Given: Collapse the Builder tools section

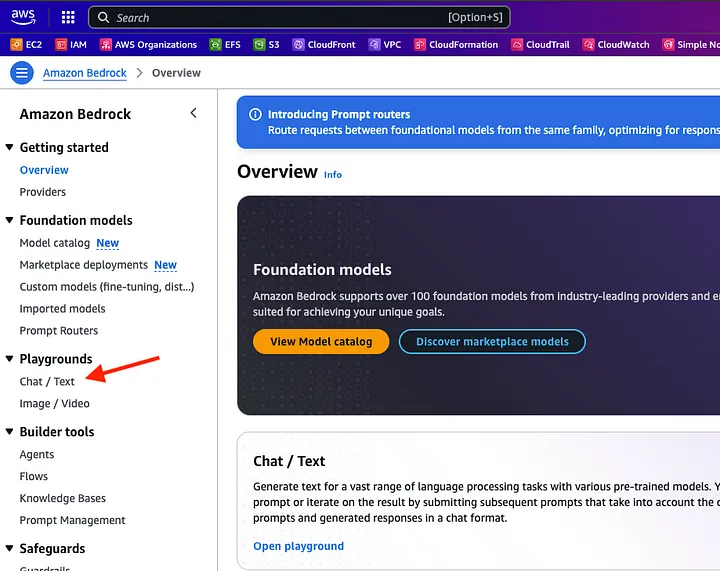Looking at the screenshot, I should pyautogui.click(x=9, y=431).
